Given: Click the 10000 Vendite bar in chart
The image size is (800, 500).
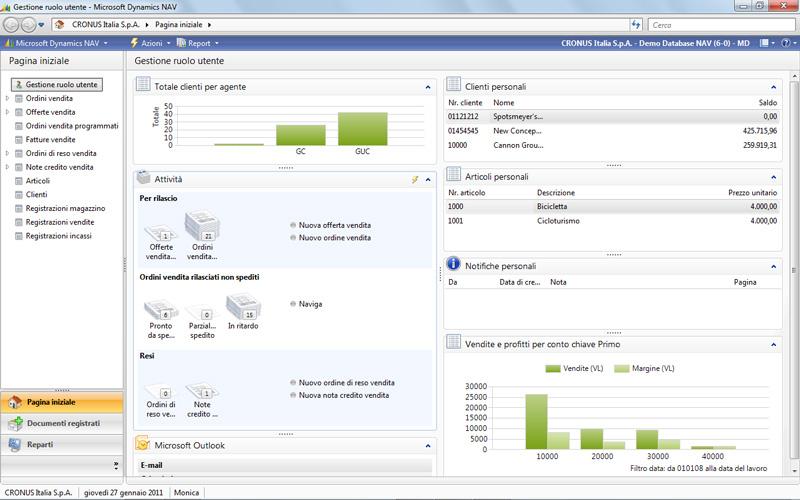Looking at the screenshot, I should click(536, 421).
